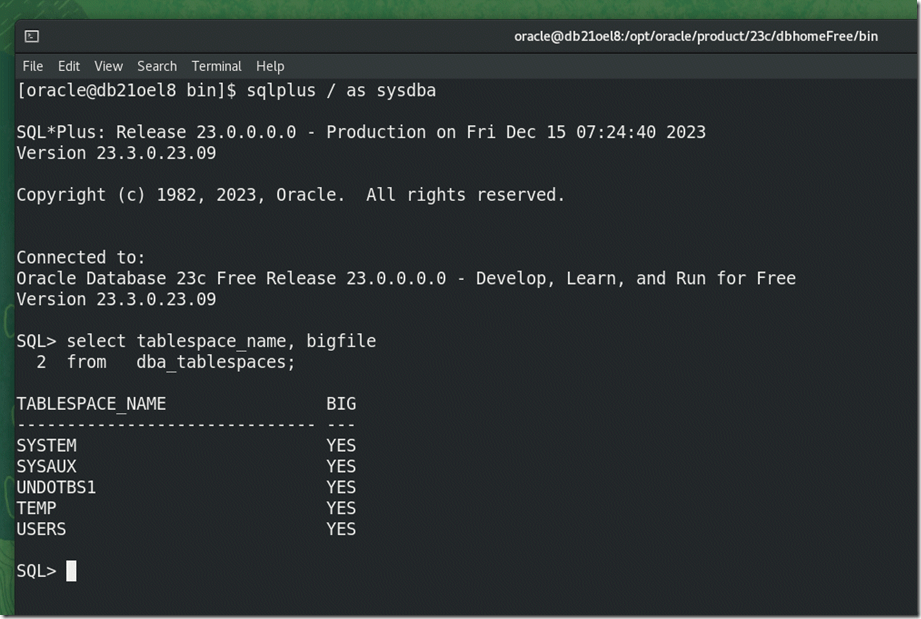The height and width of the screenshot is (619, 921).
Task: Click the window title path text
Action: pos(695,36)
